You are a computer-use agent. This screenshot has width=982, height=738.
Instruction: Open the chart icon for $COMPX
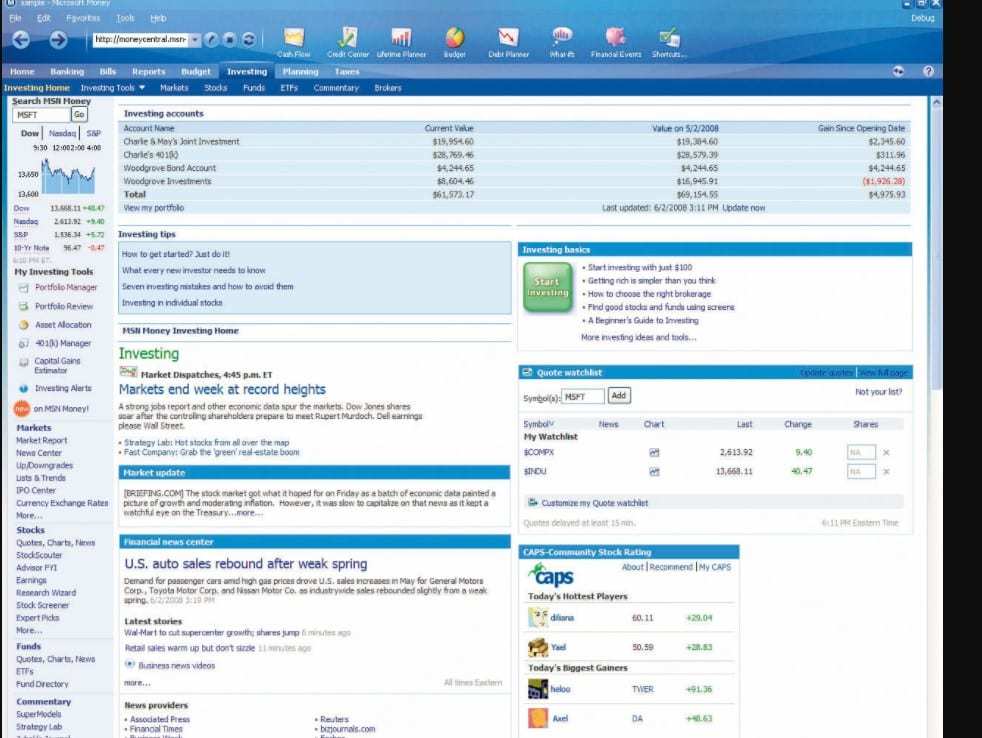click(x=654, y=452)
